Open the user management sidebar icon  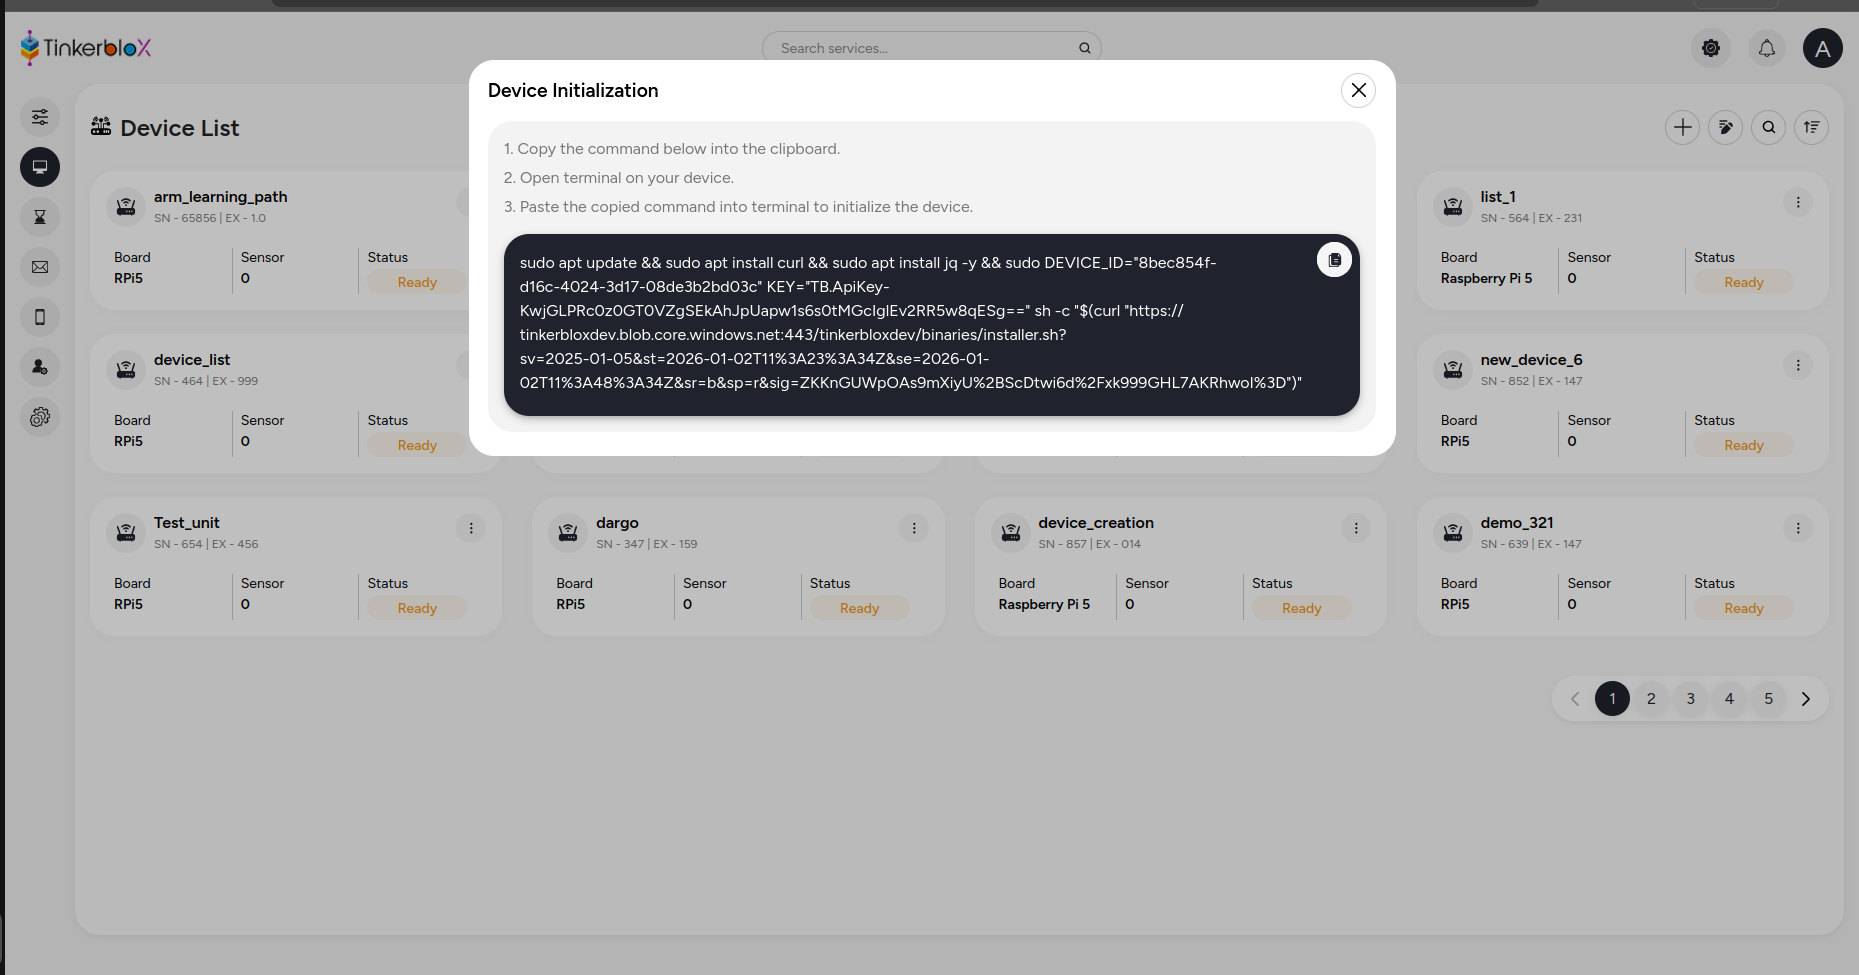tap(40, 367)
